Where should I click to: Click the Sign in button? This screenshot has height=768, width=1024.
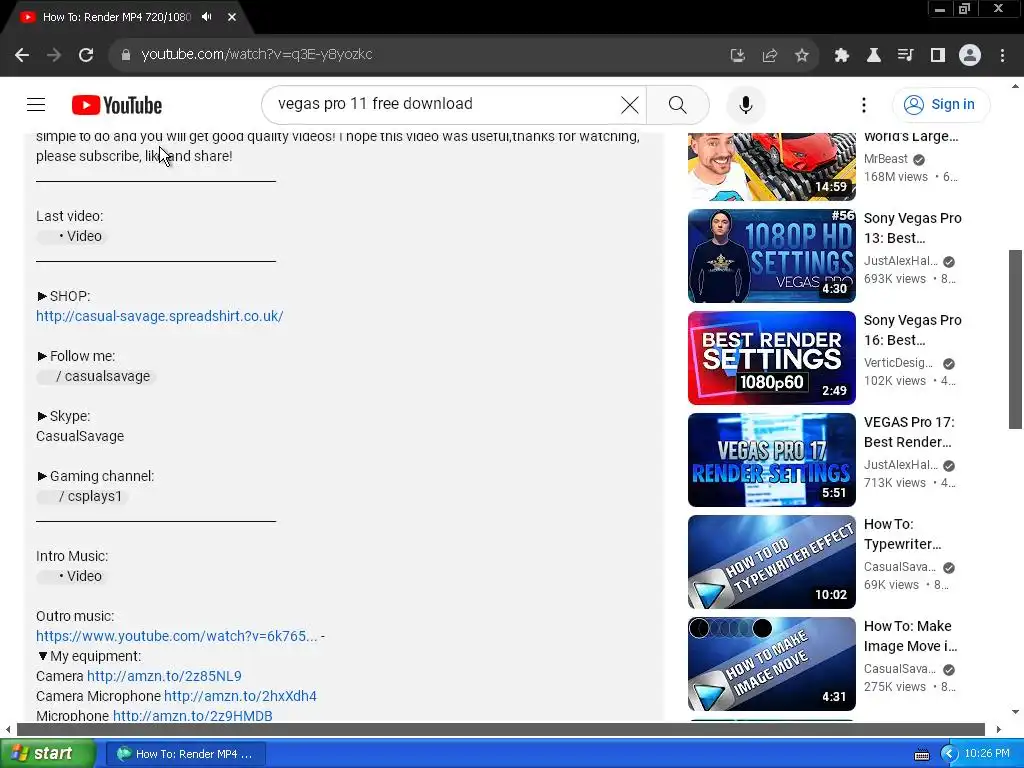[941, 104]
